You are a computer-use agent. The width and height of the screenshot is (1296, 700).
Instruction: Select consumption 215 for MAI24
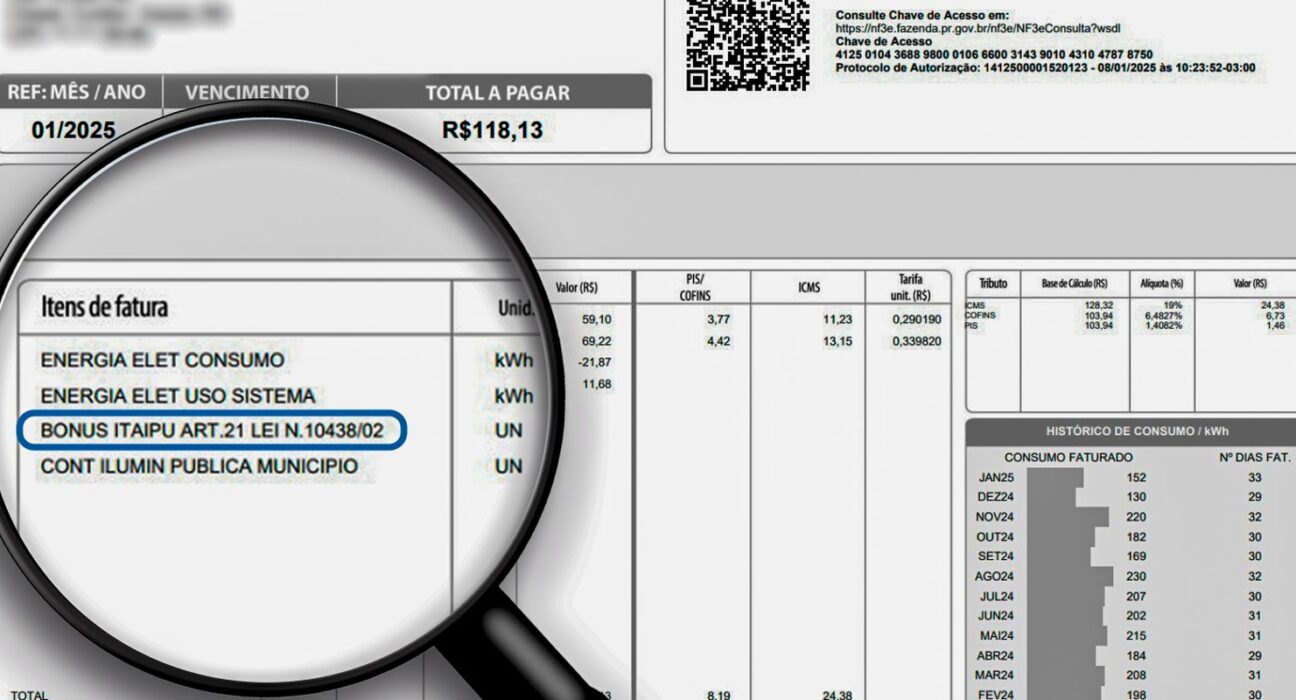[x=1136, y=636]
